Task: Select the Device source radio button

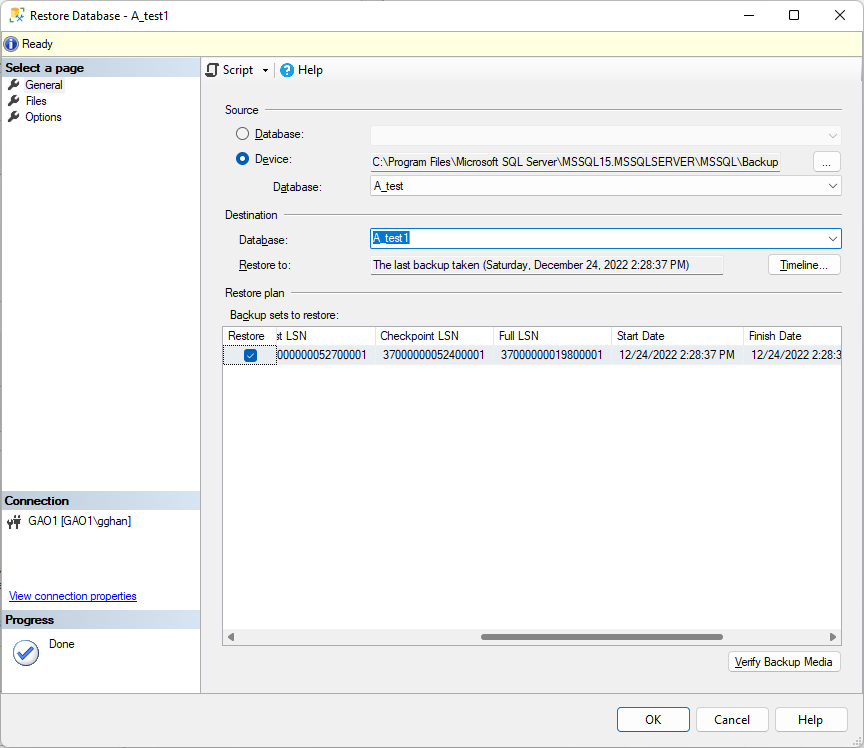Action: point(241,159)
